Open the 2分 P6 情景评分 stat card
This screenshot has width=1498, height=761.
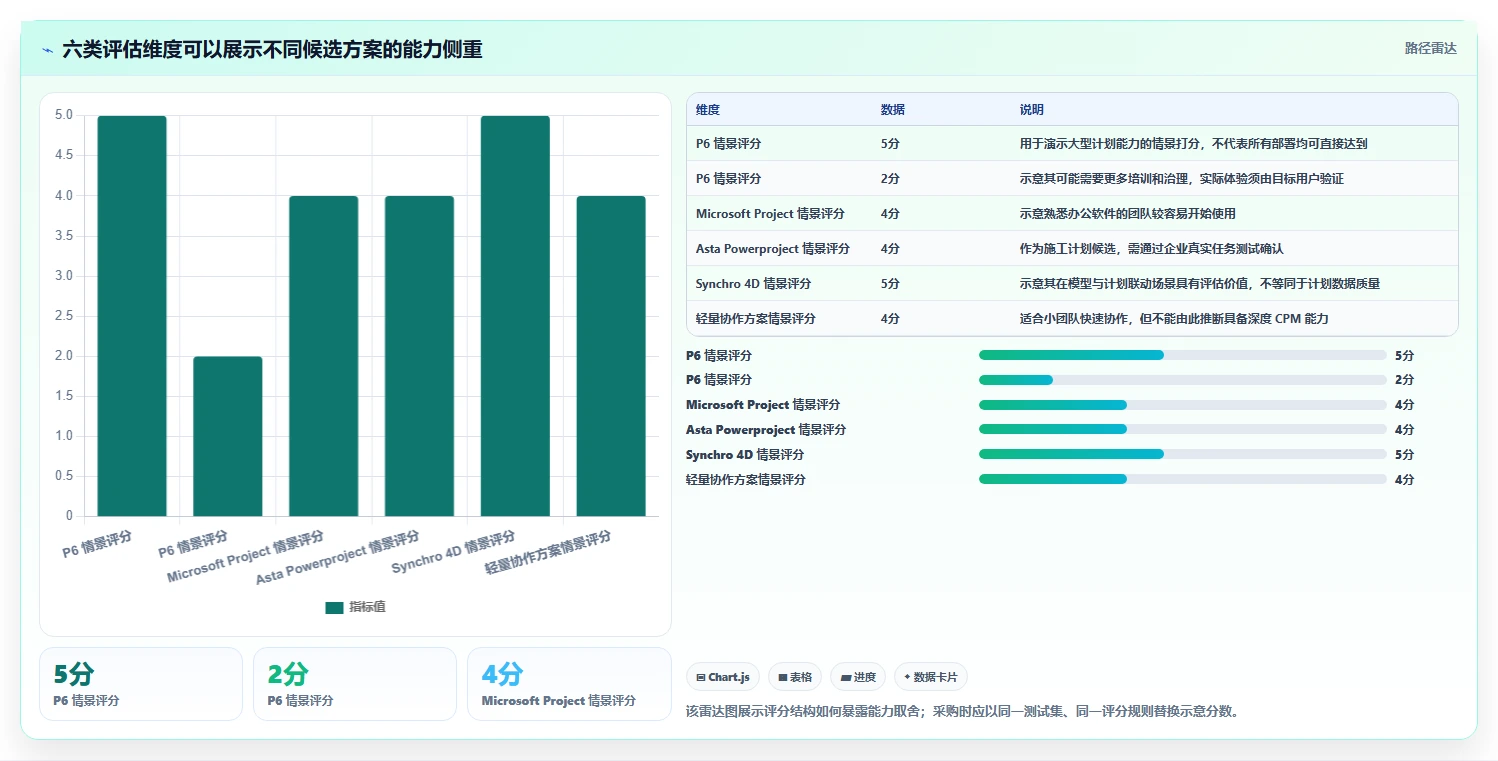355,684
